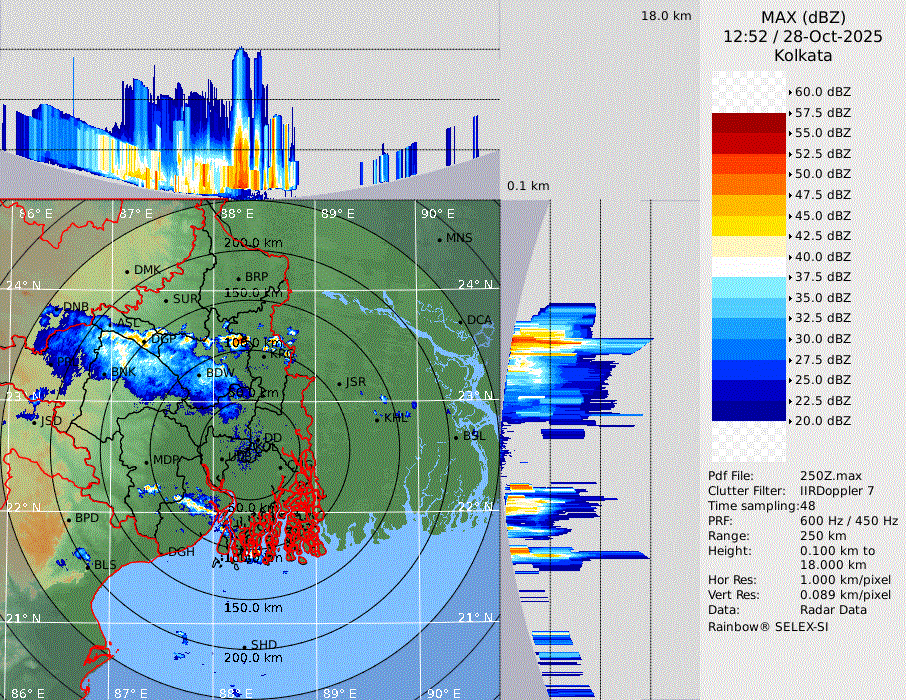Select the BPD station marker

(x=69, y=519)
